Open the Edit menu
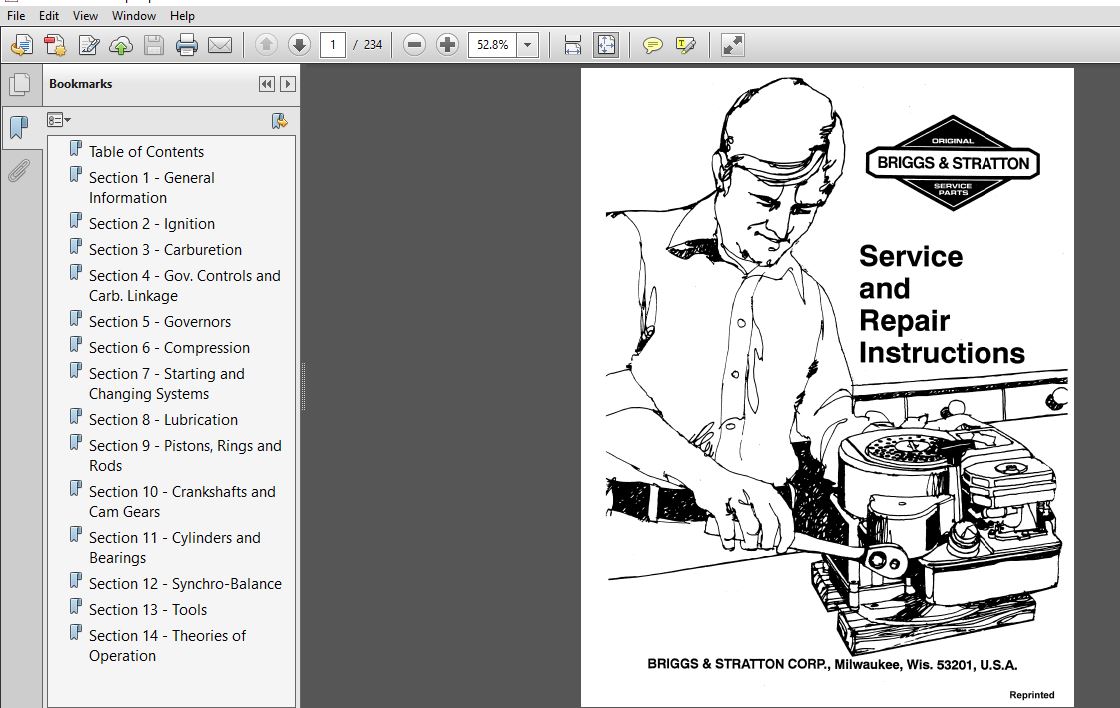Viewport: 1120px width, 708px height. [x=49, y=15]
